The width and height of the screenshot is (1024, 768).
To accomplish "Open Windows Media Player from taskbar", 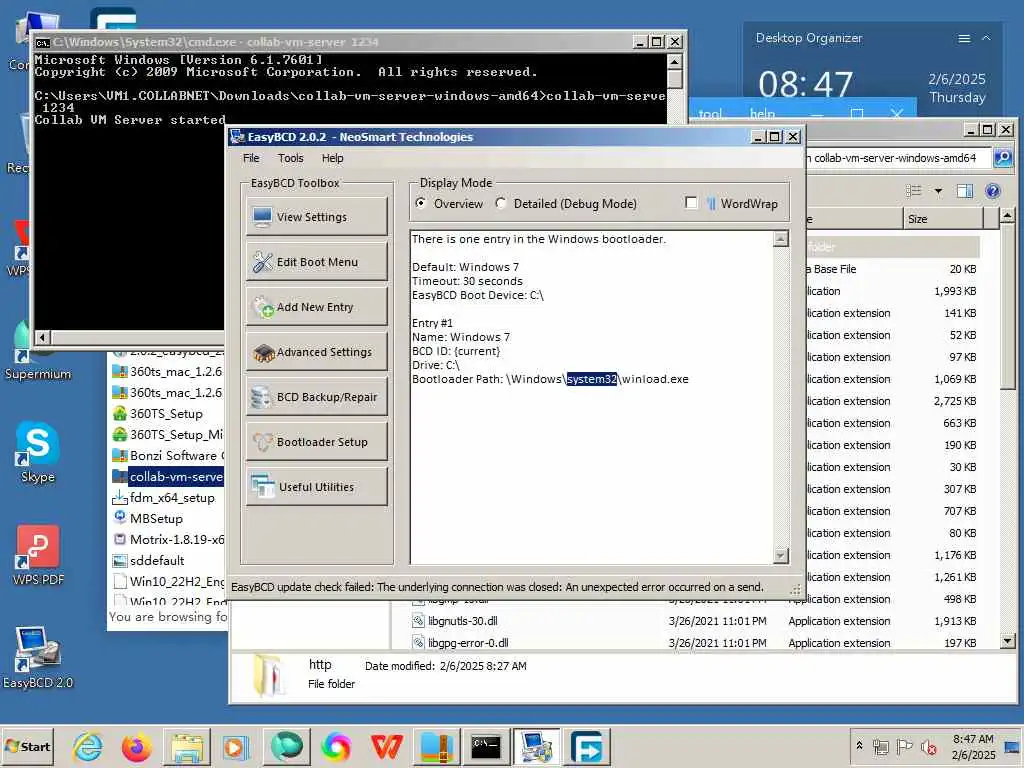I will [x=236, y=746].
